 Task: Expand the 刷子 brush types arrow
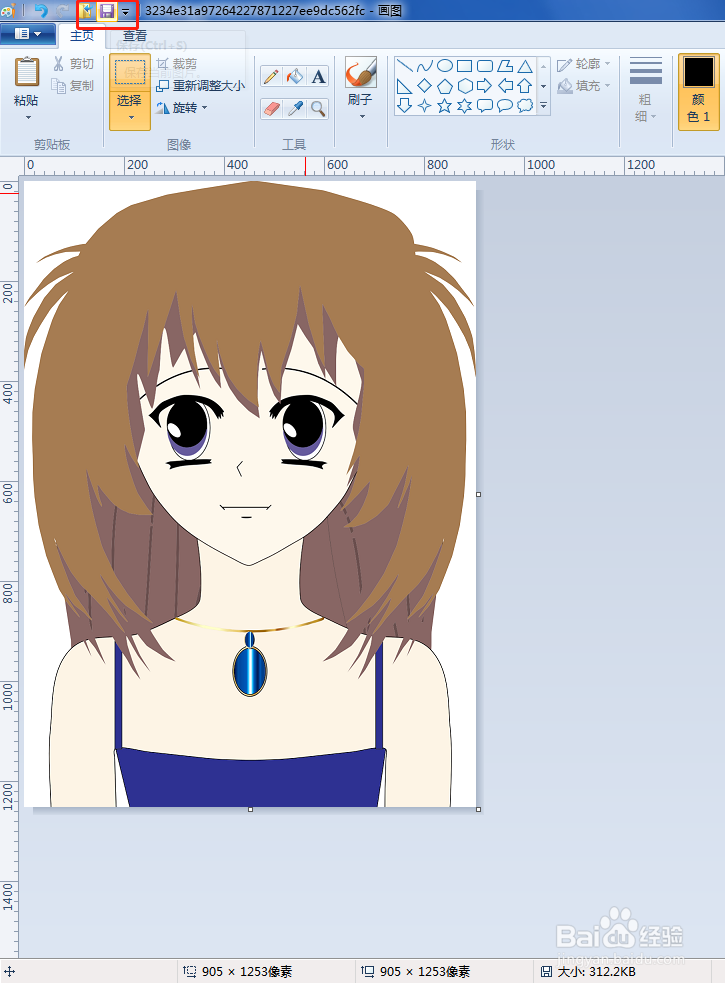[x=362, y=117]
